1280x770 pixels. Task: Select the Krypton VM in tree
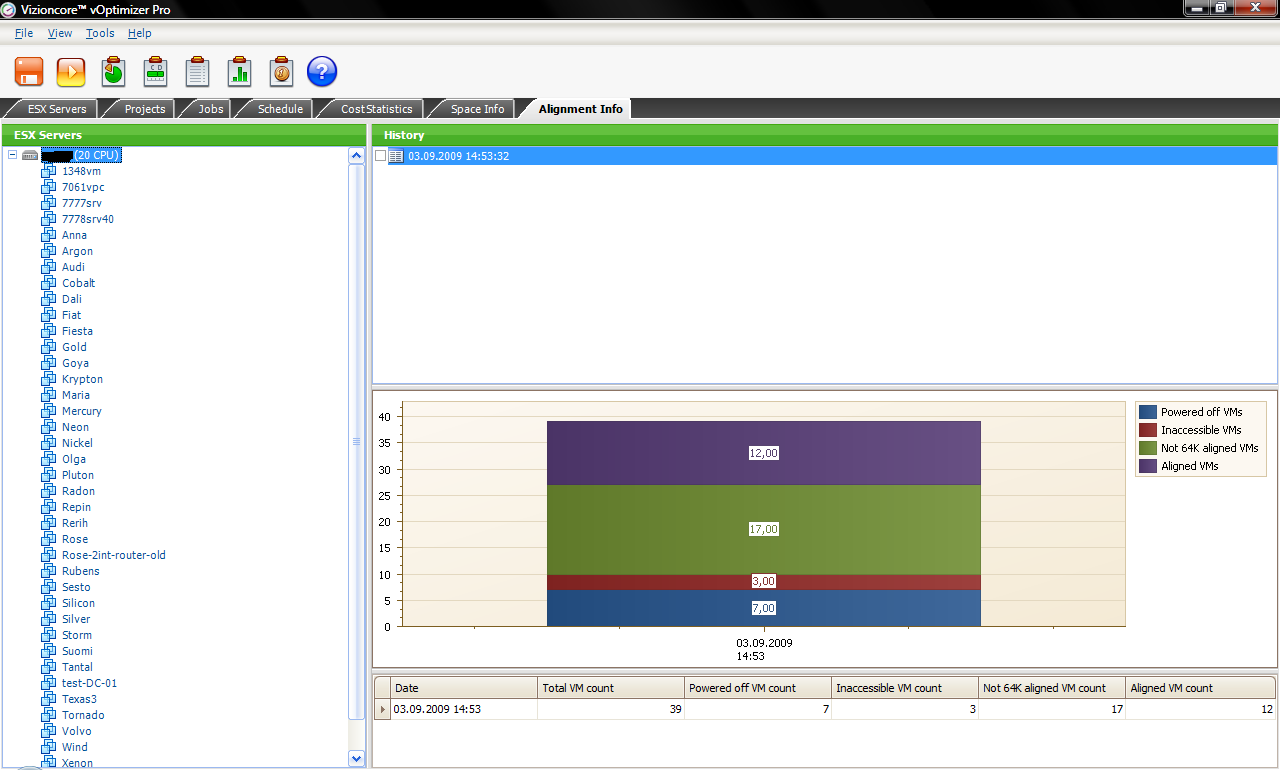tap(82, 379)
